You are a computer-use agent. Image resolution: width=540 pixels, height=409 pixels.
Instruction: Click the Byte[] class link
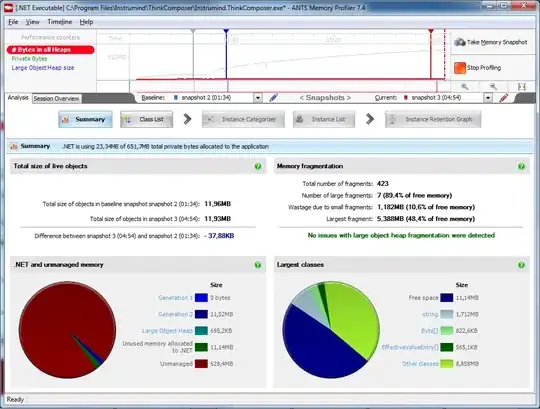coord(430,331)
